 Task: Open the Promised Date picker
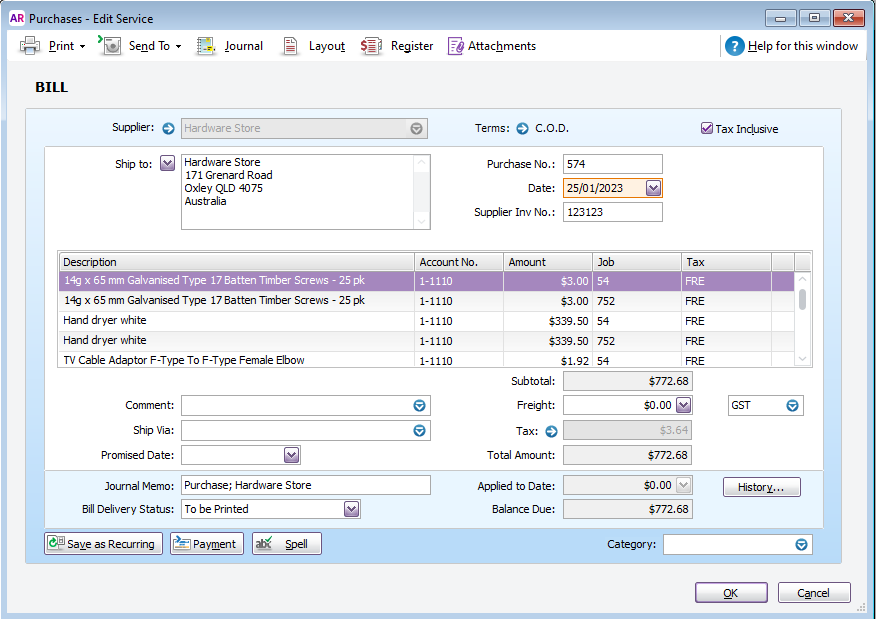[289, 454]
